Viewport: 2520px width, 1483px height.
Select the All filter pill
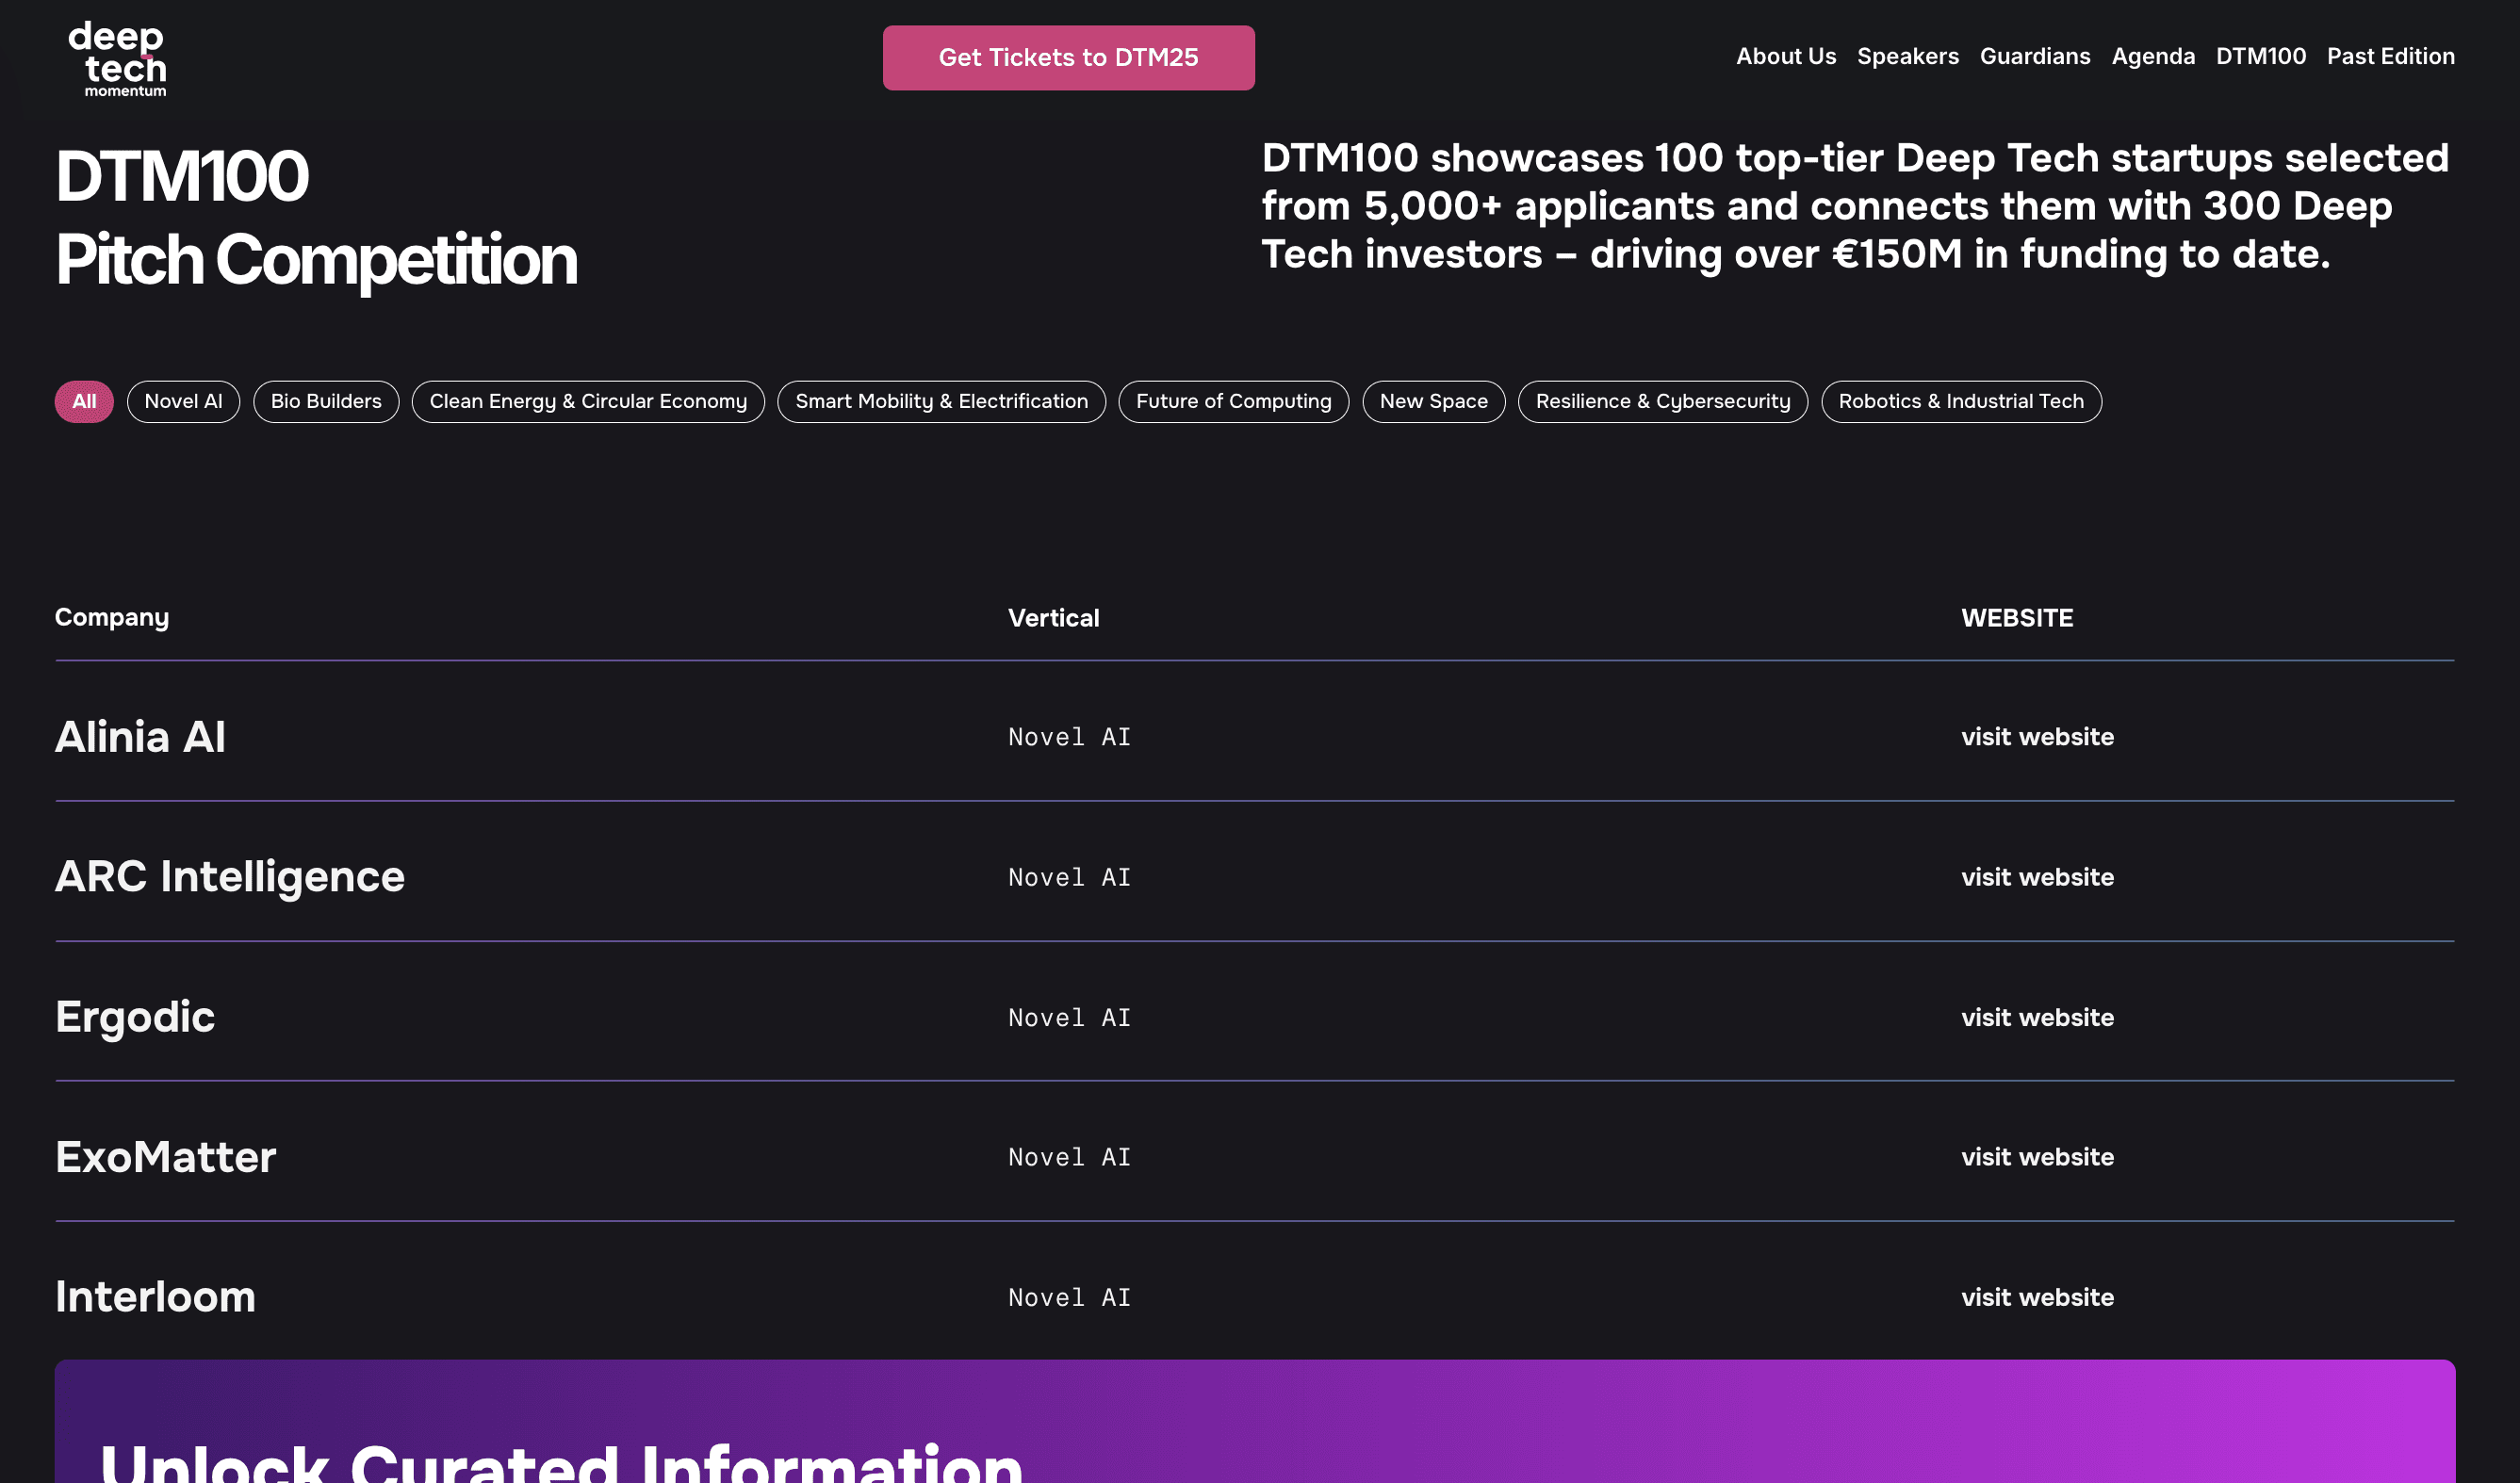(x=84, y=402)
